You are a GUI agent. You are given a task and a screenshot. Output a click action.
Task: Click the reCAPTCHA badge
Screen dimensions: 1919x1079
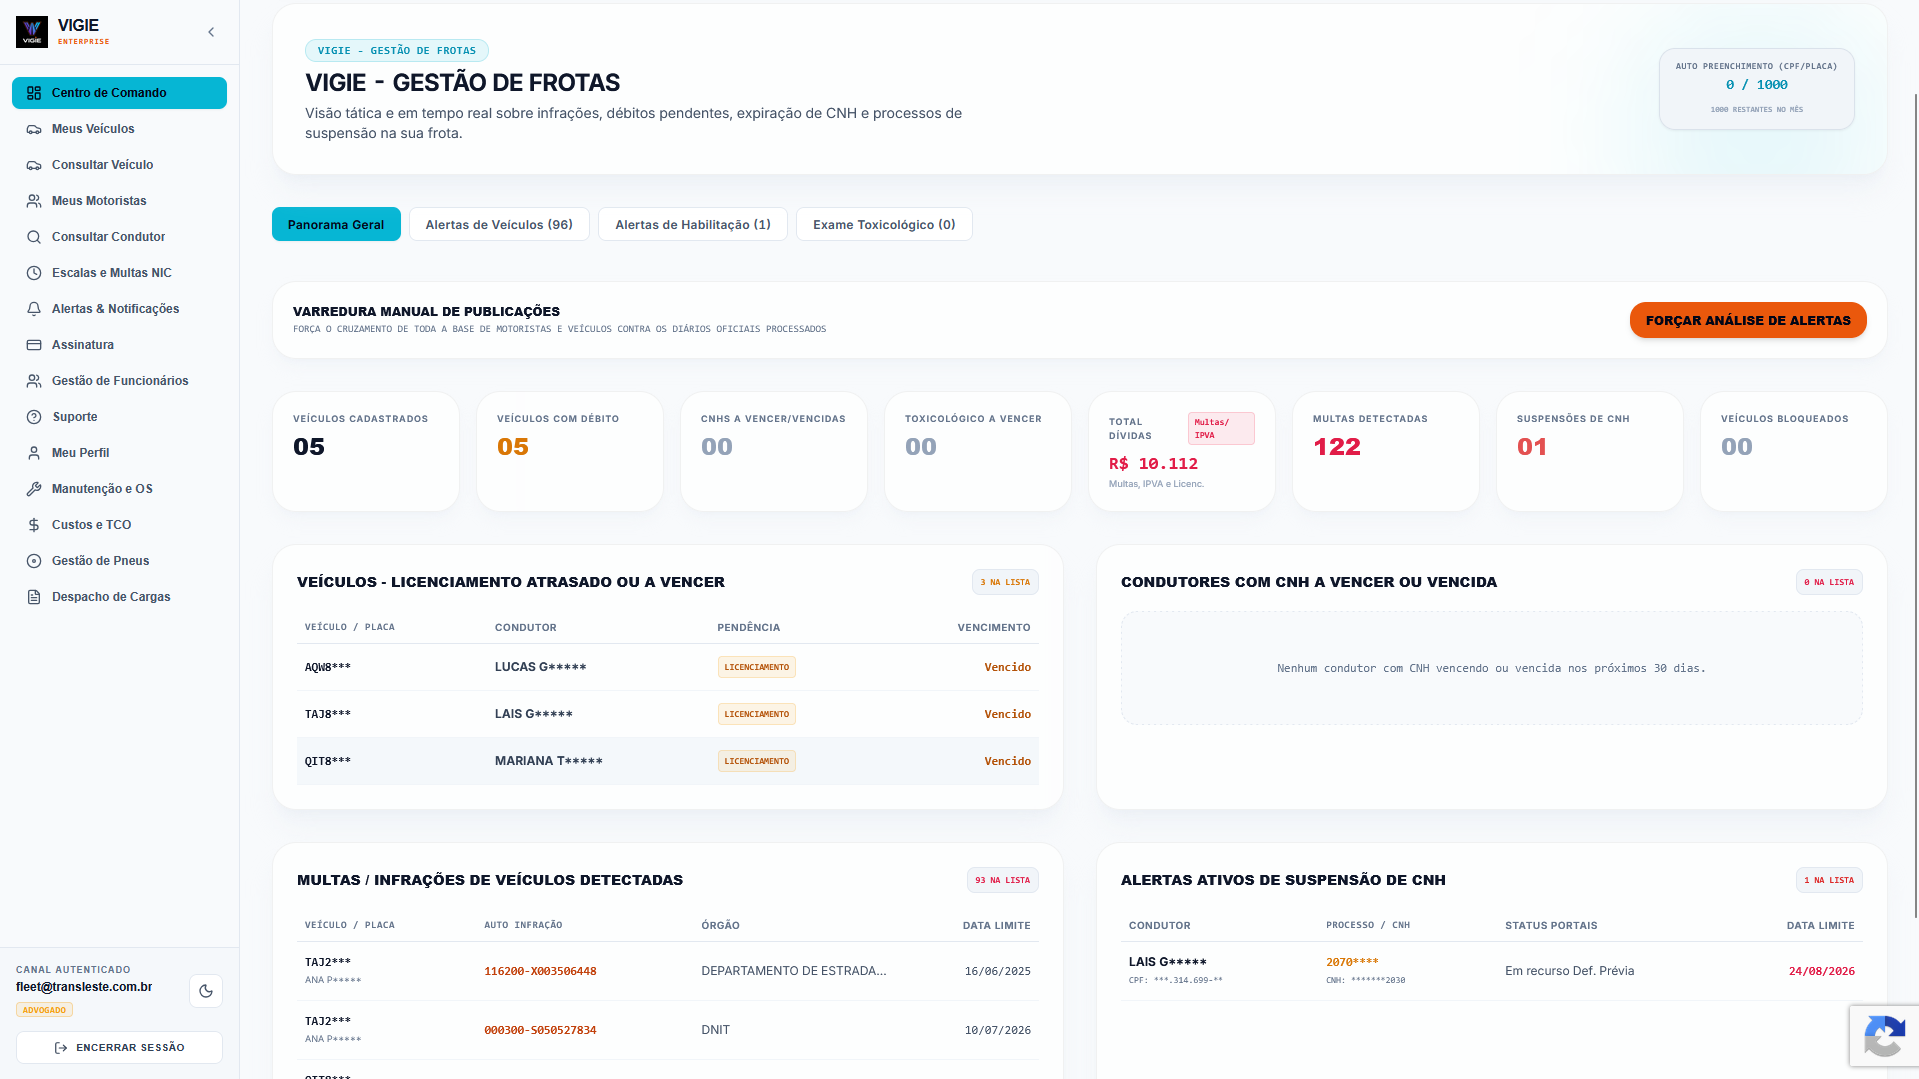click(1884, 1036)
